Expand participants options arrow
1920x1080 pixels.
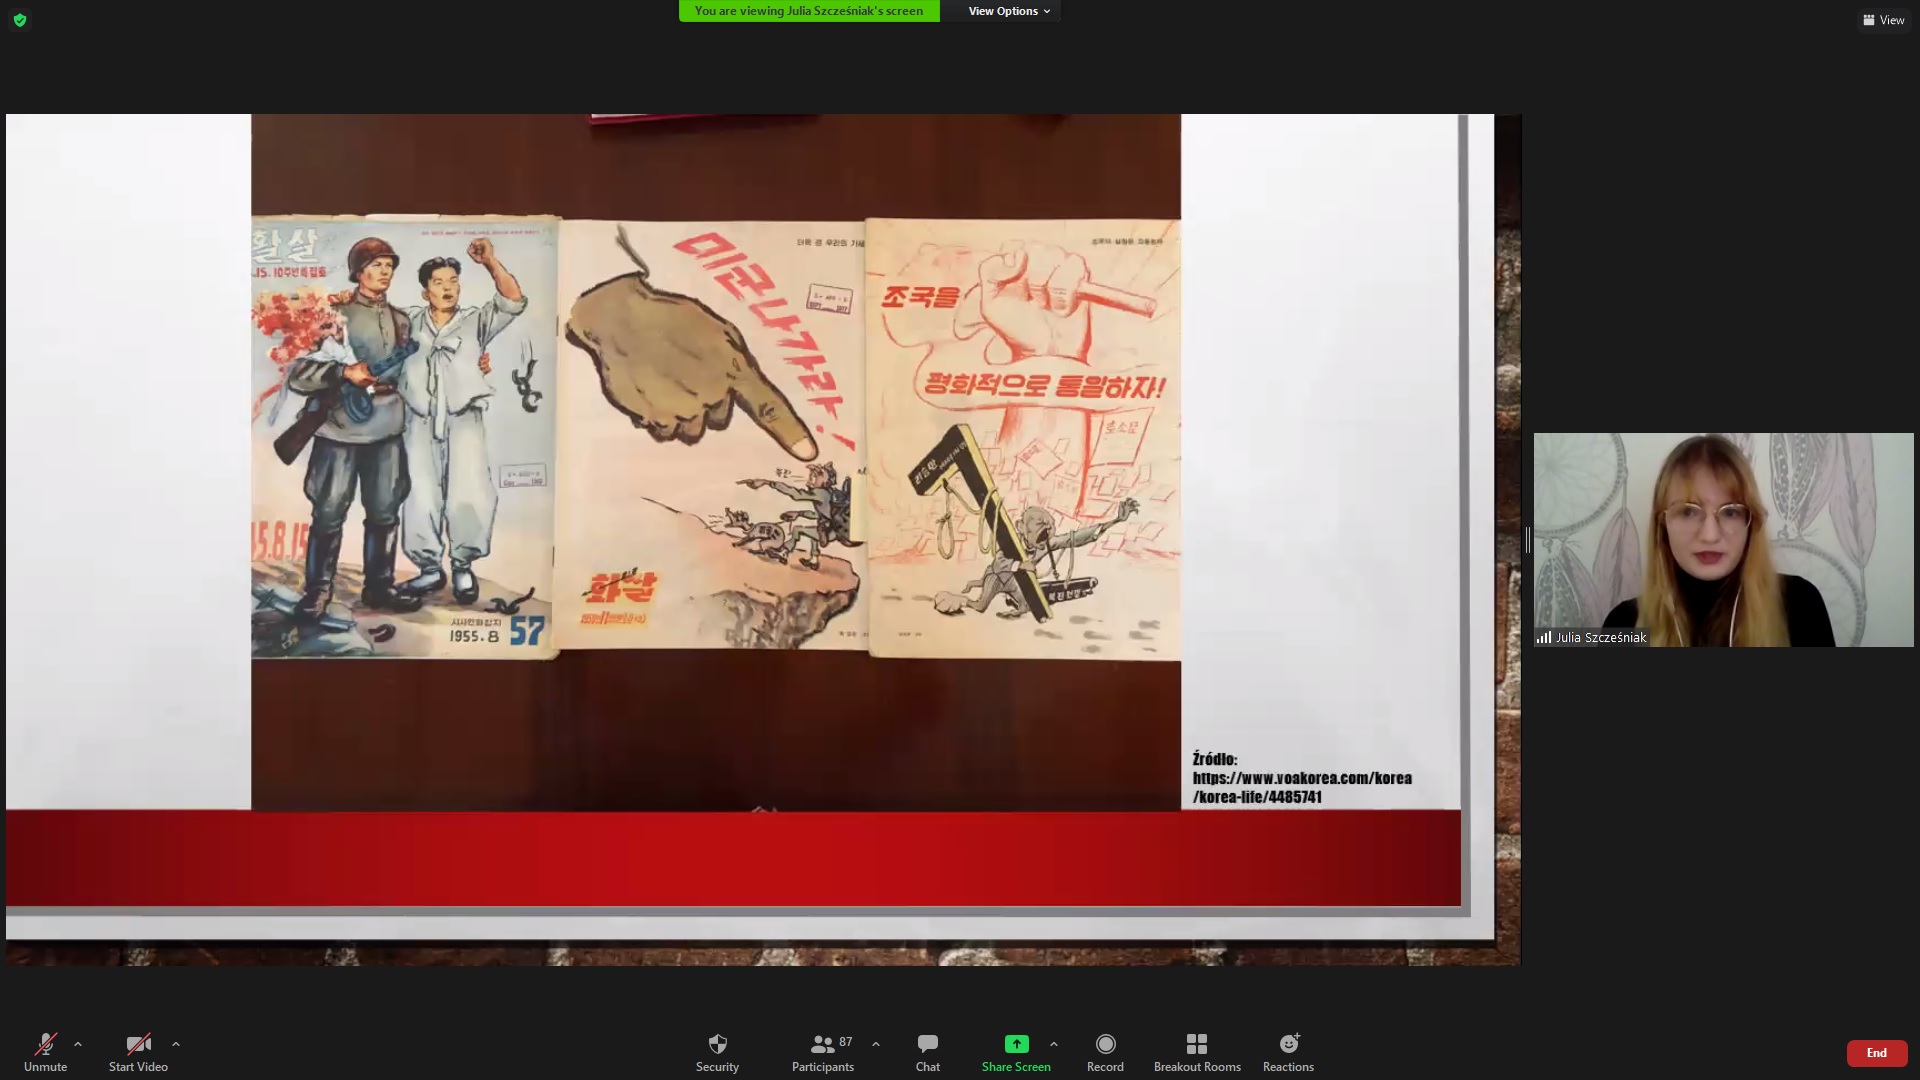(876, 1044)
